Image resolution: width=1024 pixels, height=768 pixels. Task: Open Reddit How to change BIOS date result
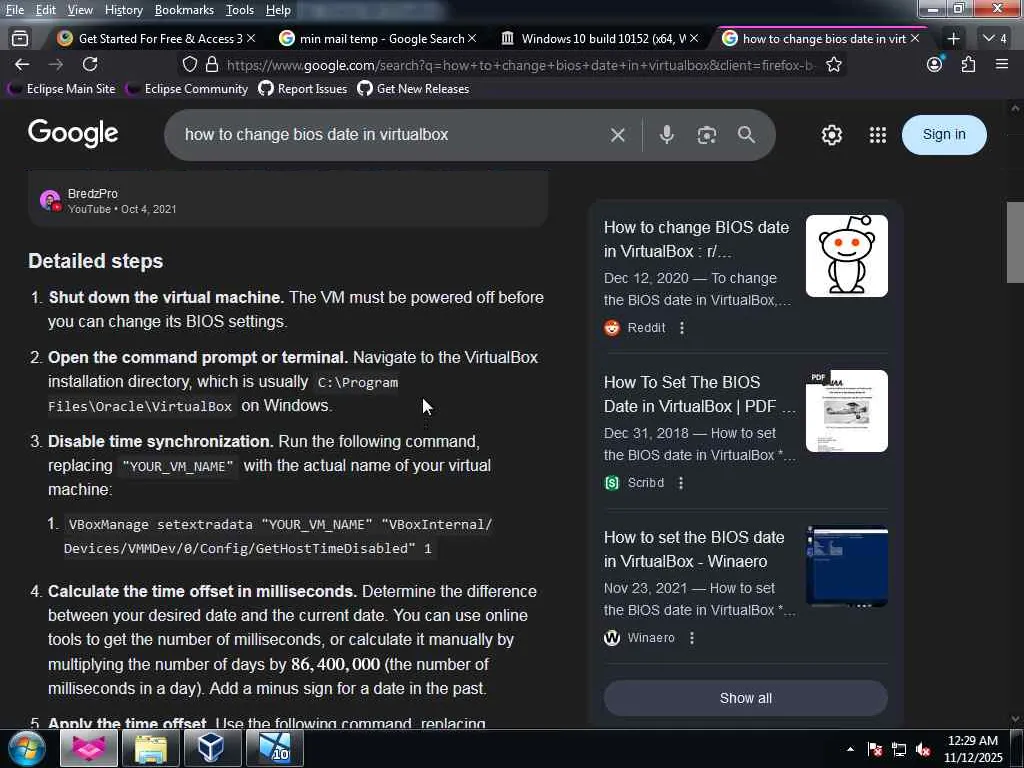coord(696,239)
